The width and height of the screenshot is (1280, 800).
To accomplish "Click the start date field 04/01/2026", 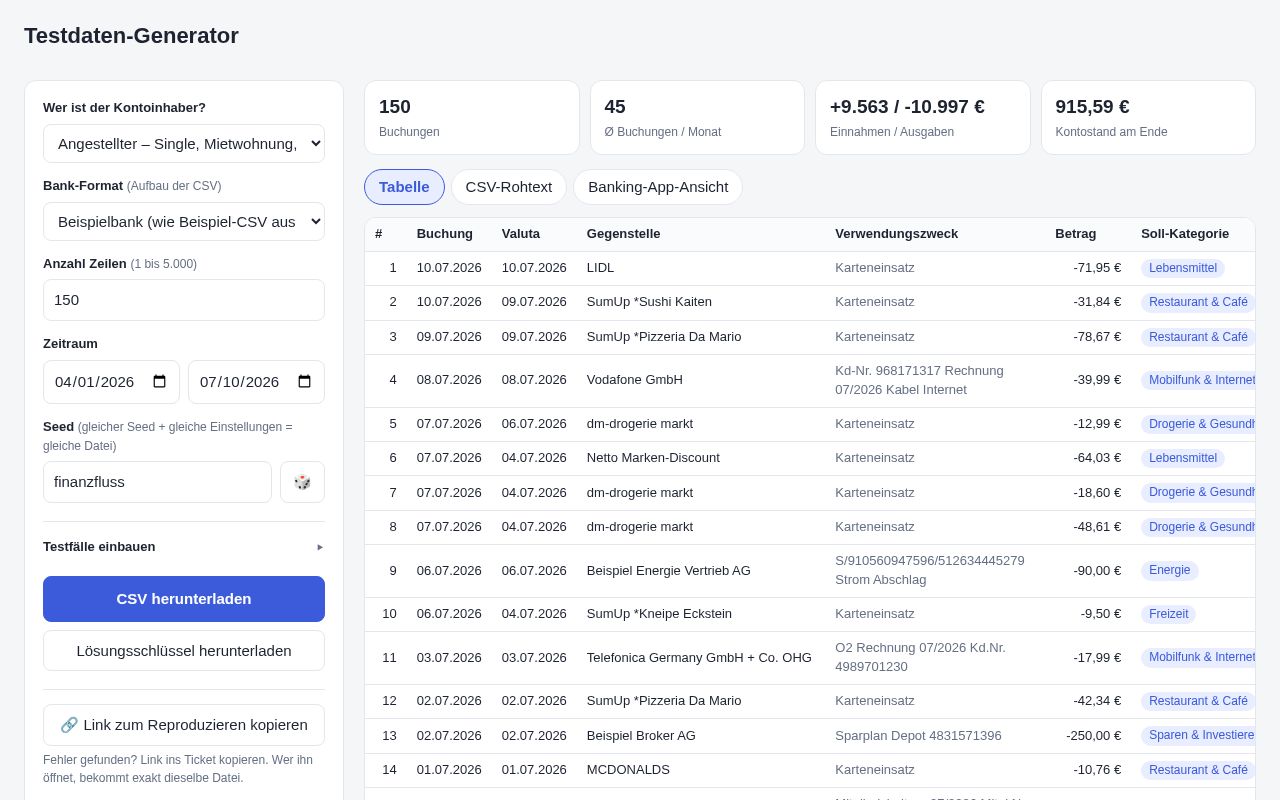I will point(111,382).
